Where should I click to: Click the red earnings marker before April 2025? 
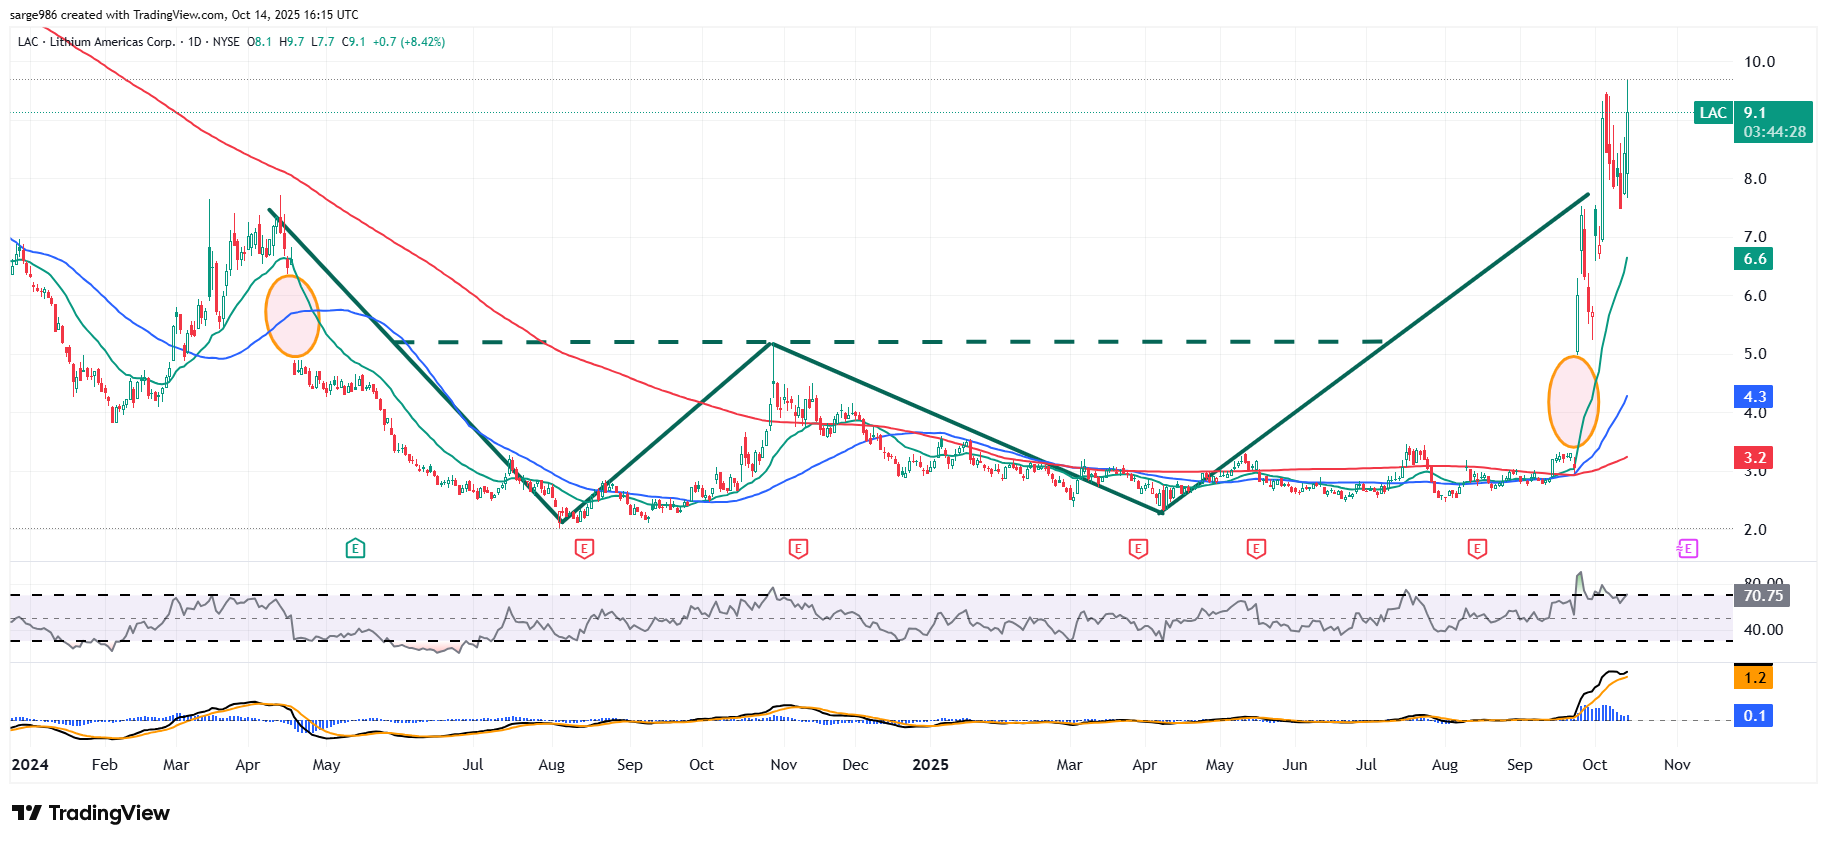1138,548
